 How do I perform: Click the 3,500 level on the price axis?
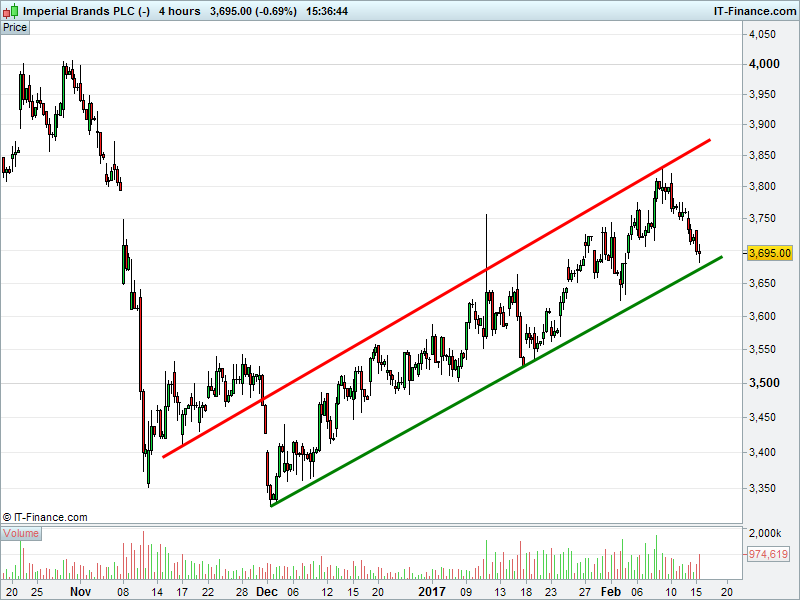pyautogui.click(x=764, y=383)
